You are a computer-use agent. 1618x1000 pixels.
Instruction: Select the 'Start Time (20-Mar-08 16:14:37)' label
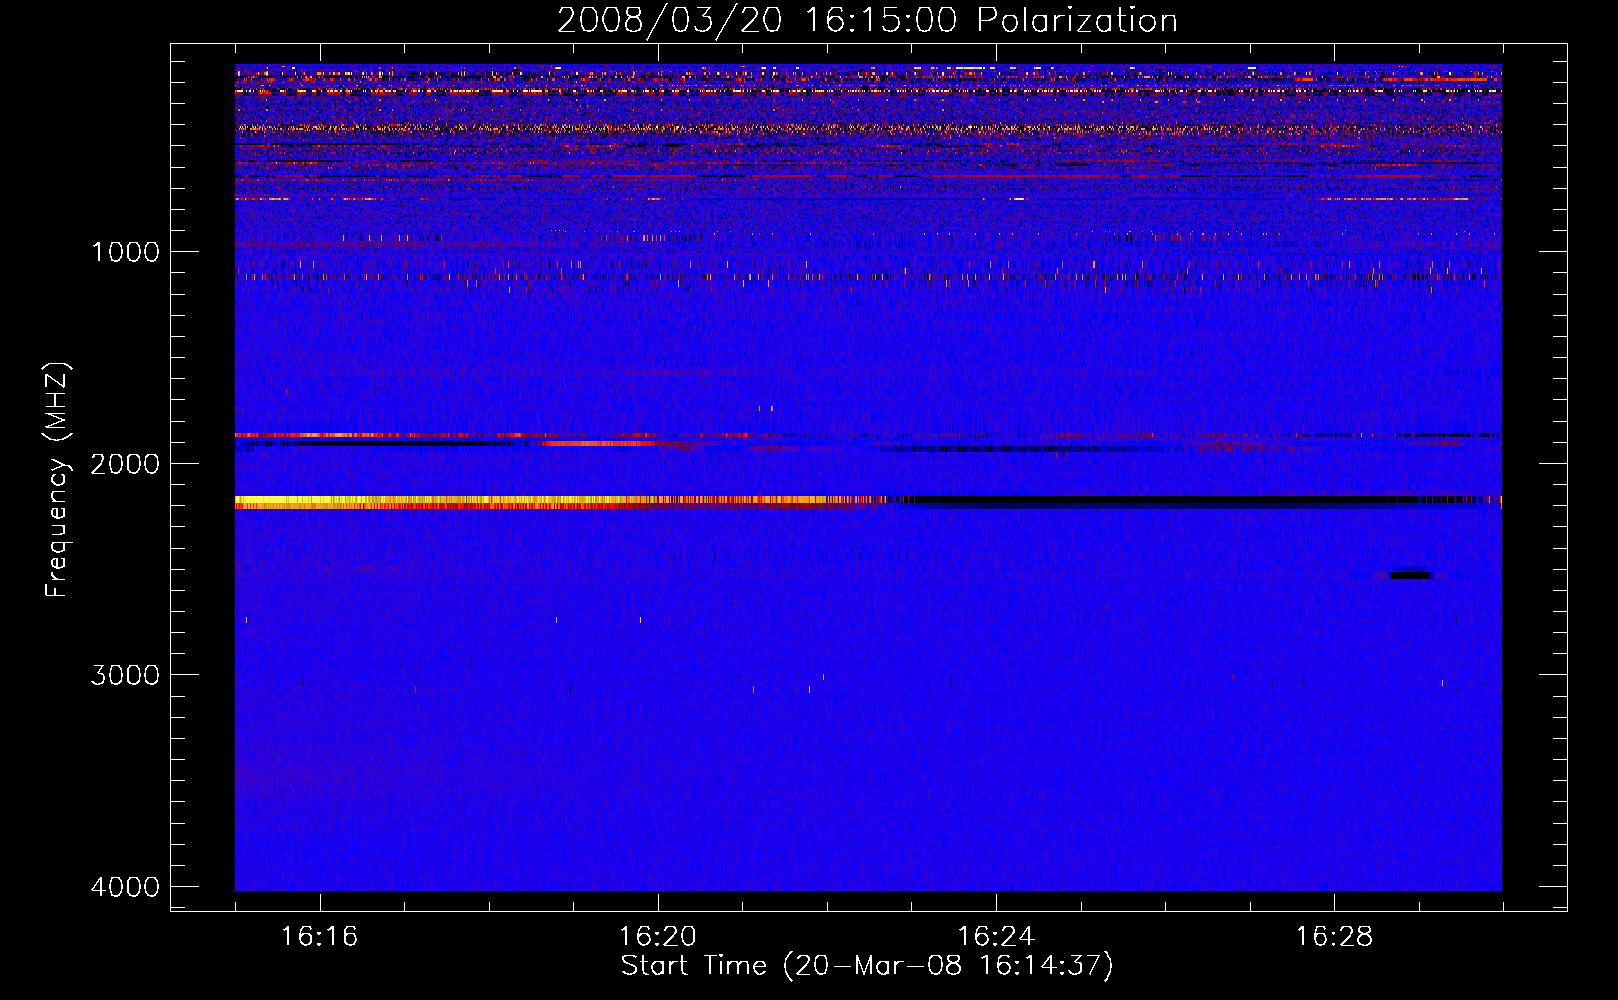[x=867, y=966]
